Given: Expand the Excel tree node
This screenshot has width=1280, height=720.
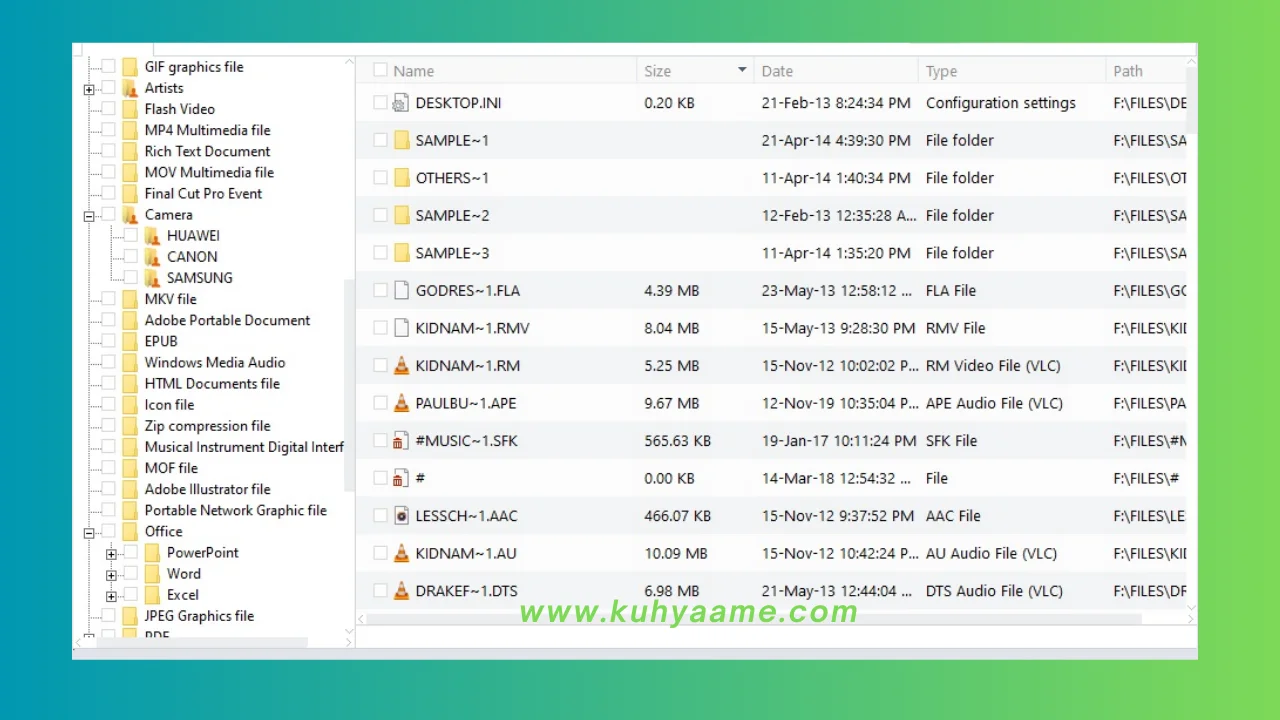Looking at the screenshot, I should click(111, 595).
